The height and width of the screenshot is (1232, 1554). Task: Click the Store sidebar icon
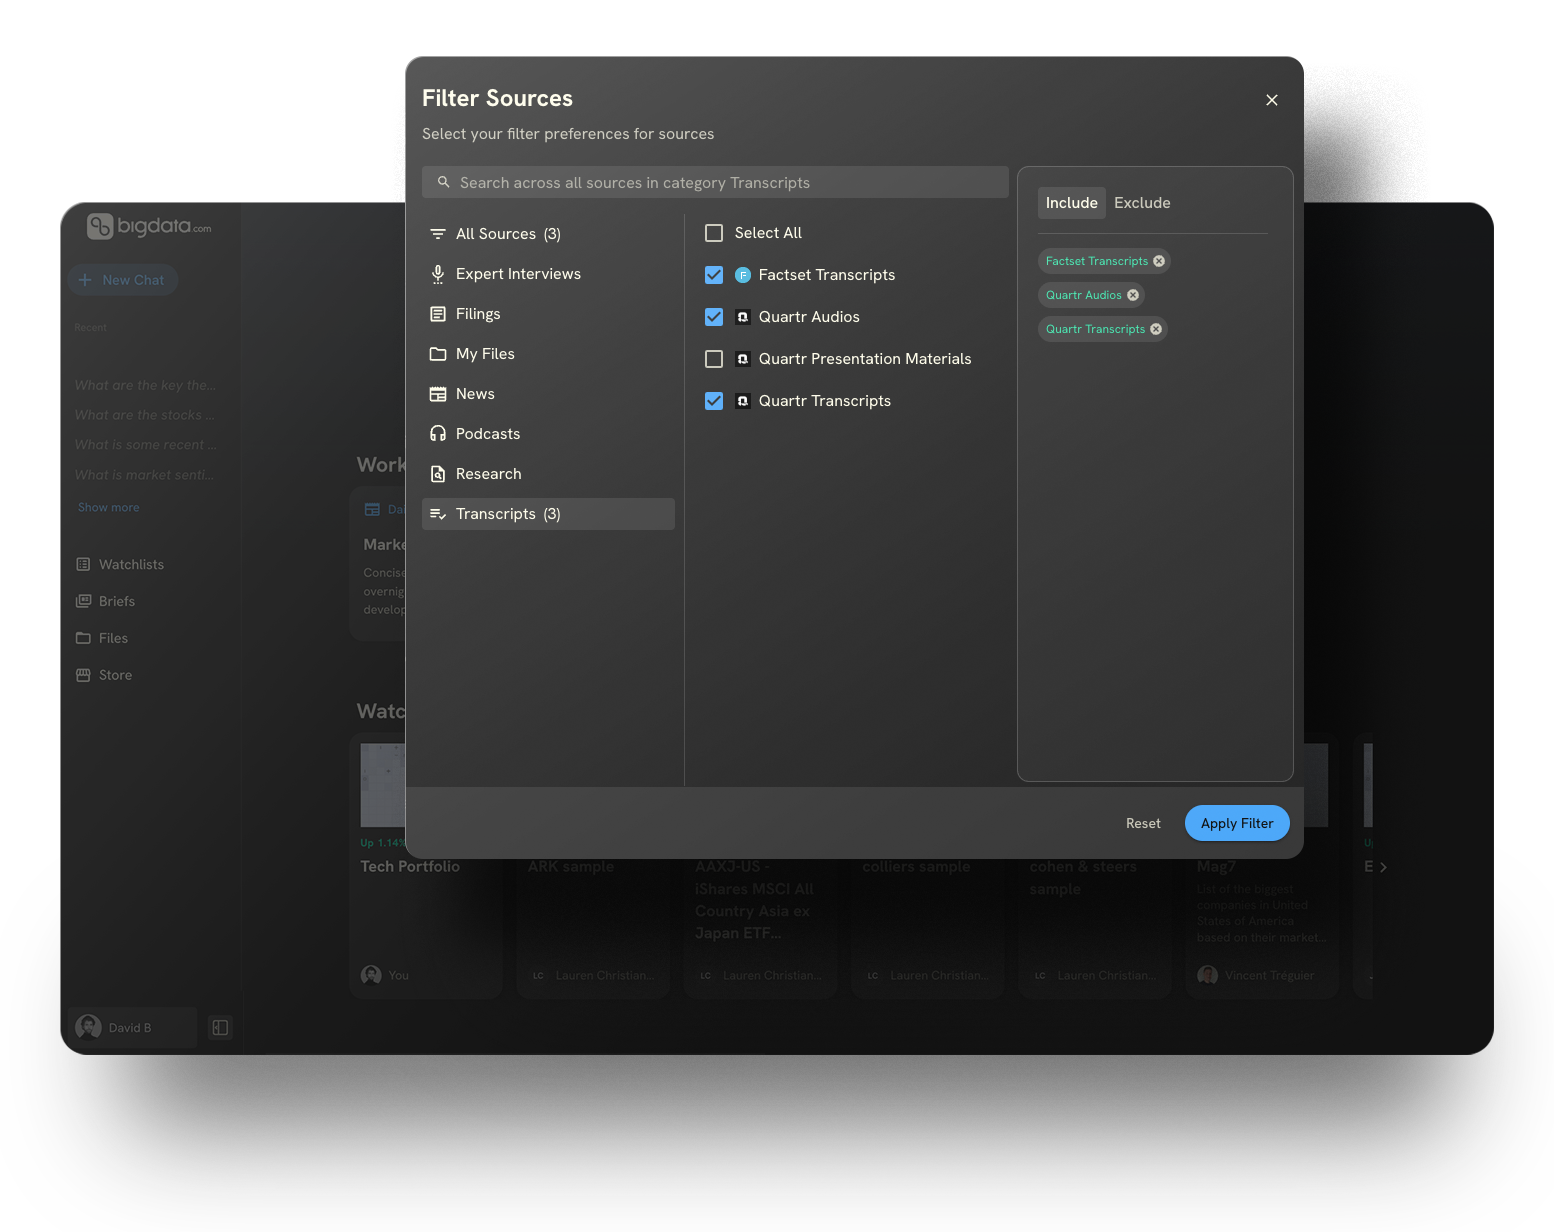coord(83,675)
